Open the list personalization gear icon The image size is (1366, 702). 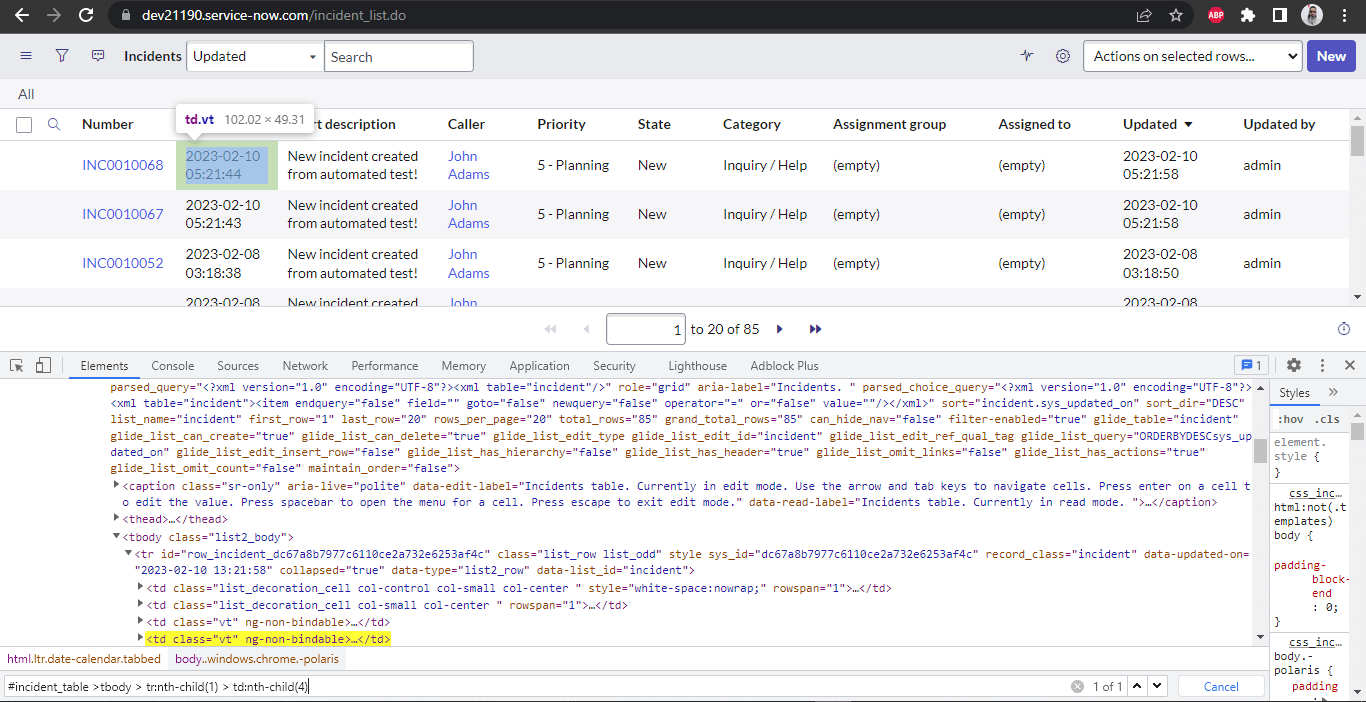click(1062, 56)
